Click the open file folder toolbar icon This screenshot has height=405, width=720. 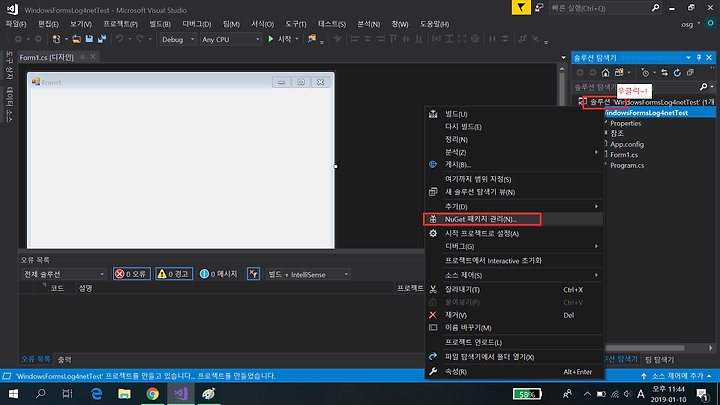tap(77, 39)
